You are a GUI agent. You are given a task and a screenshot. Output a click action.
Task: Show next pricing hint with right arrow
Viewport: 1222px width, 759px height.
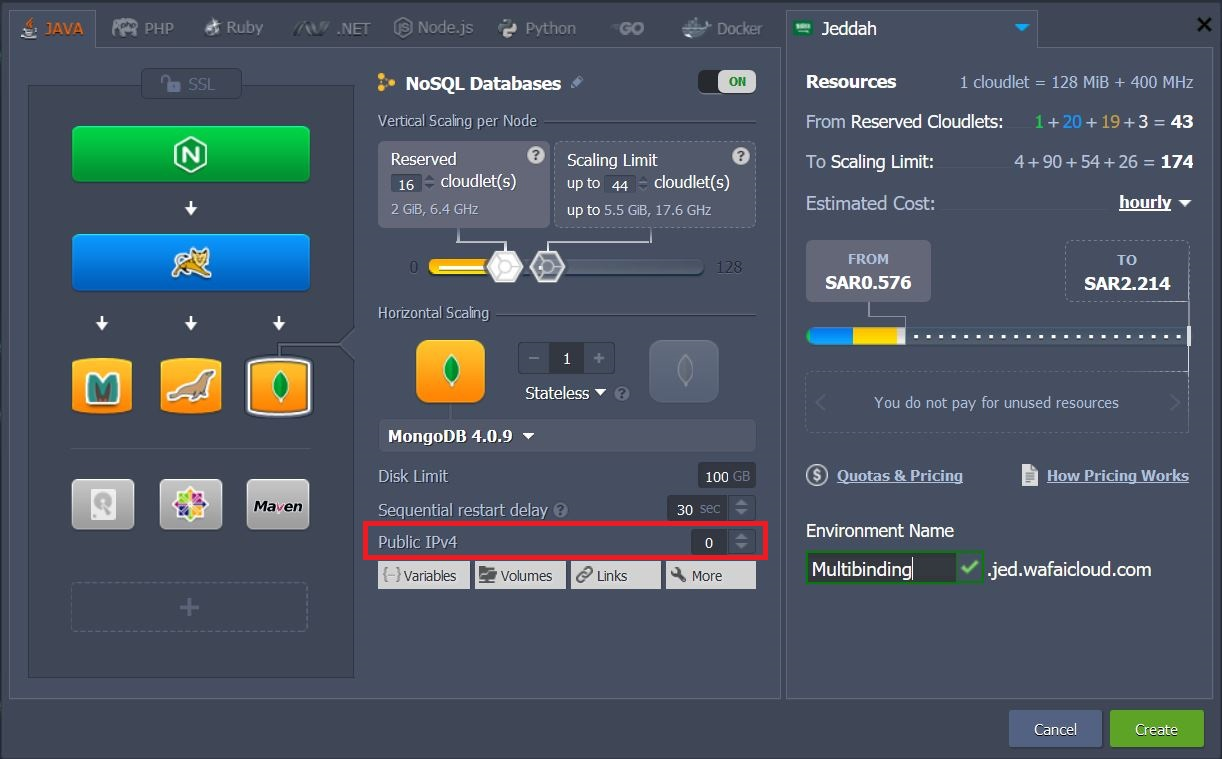pos(1176,403)
